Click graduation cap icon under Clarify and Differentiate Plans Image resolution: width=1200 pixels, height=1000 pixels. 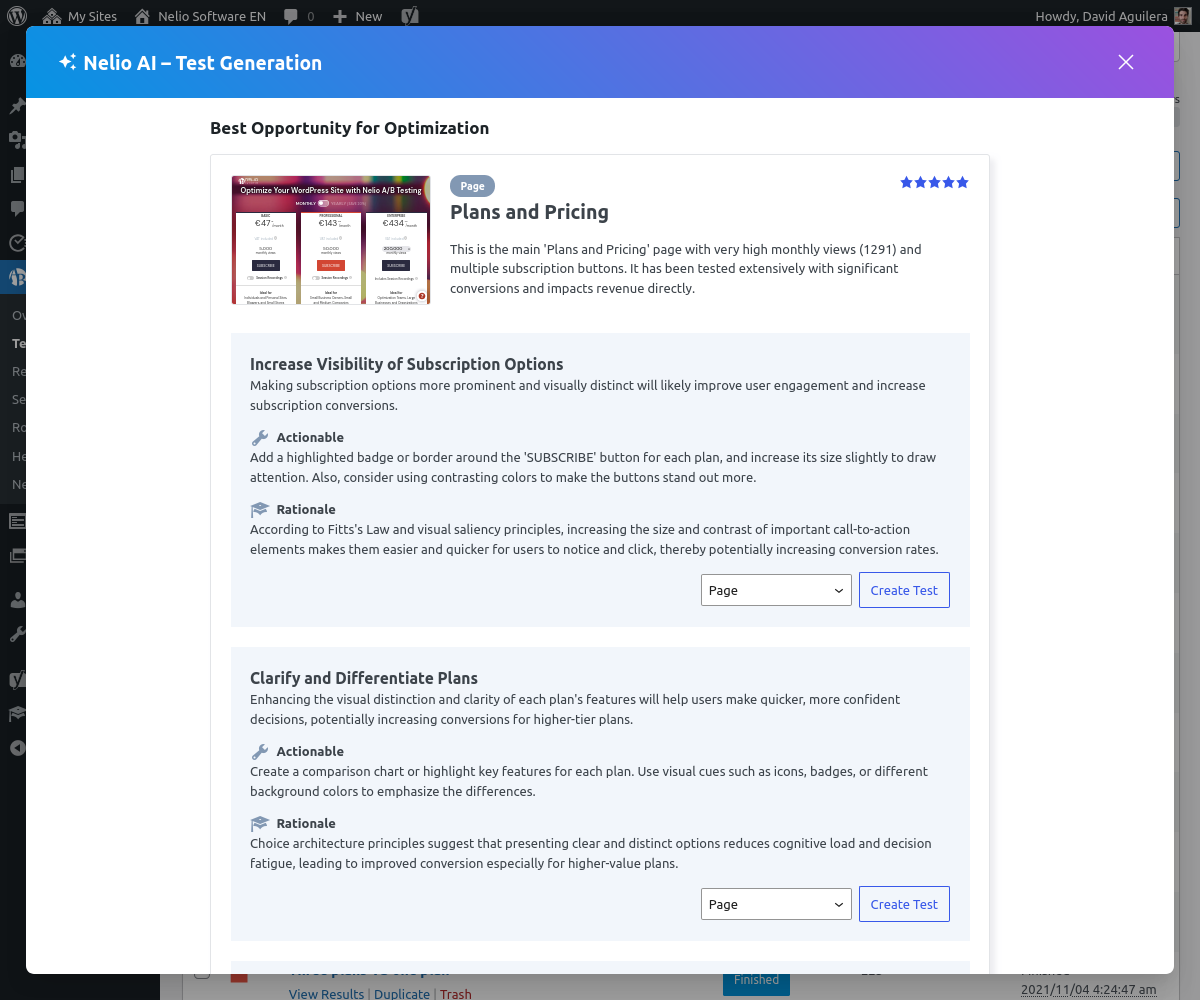coord(260,823)
